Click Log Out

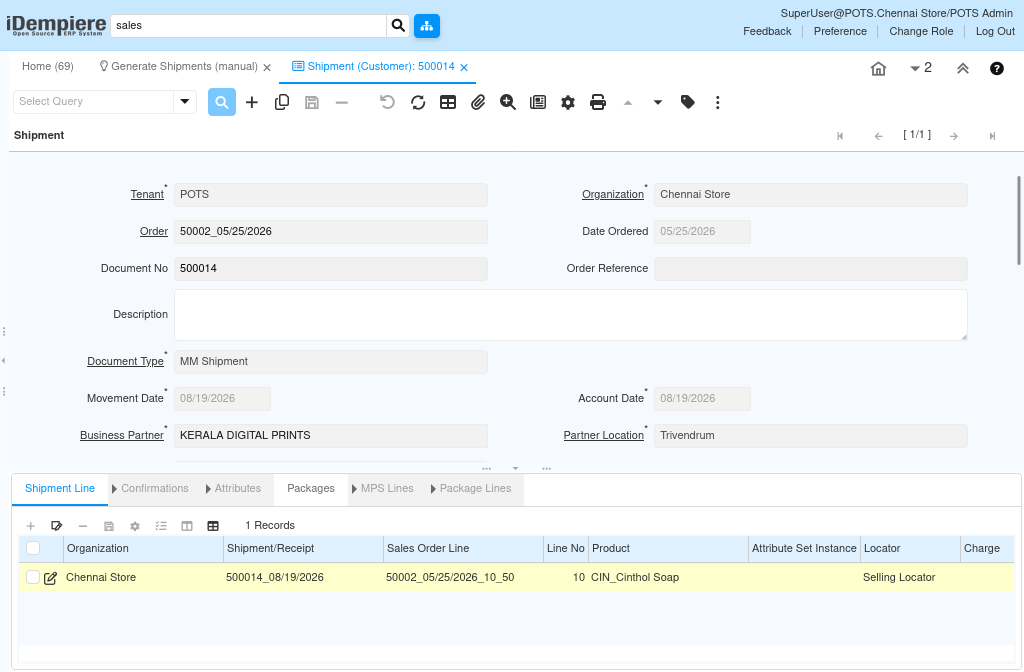tap(995, 31)
